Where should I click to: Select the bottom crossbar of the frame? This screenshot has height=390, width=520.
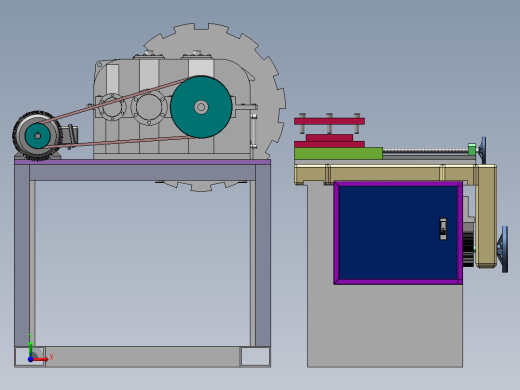[142, 356]
